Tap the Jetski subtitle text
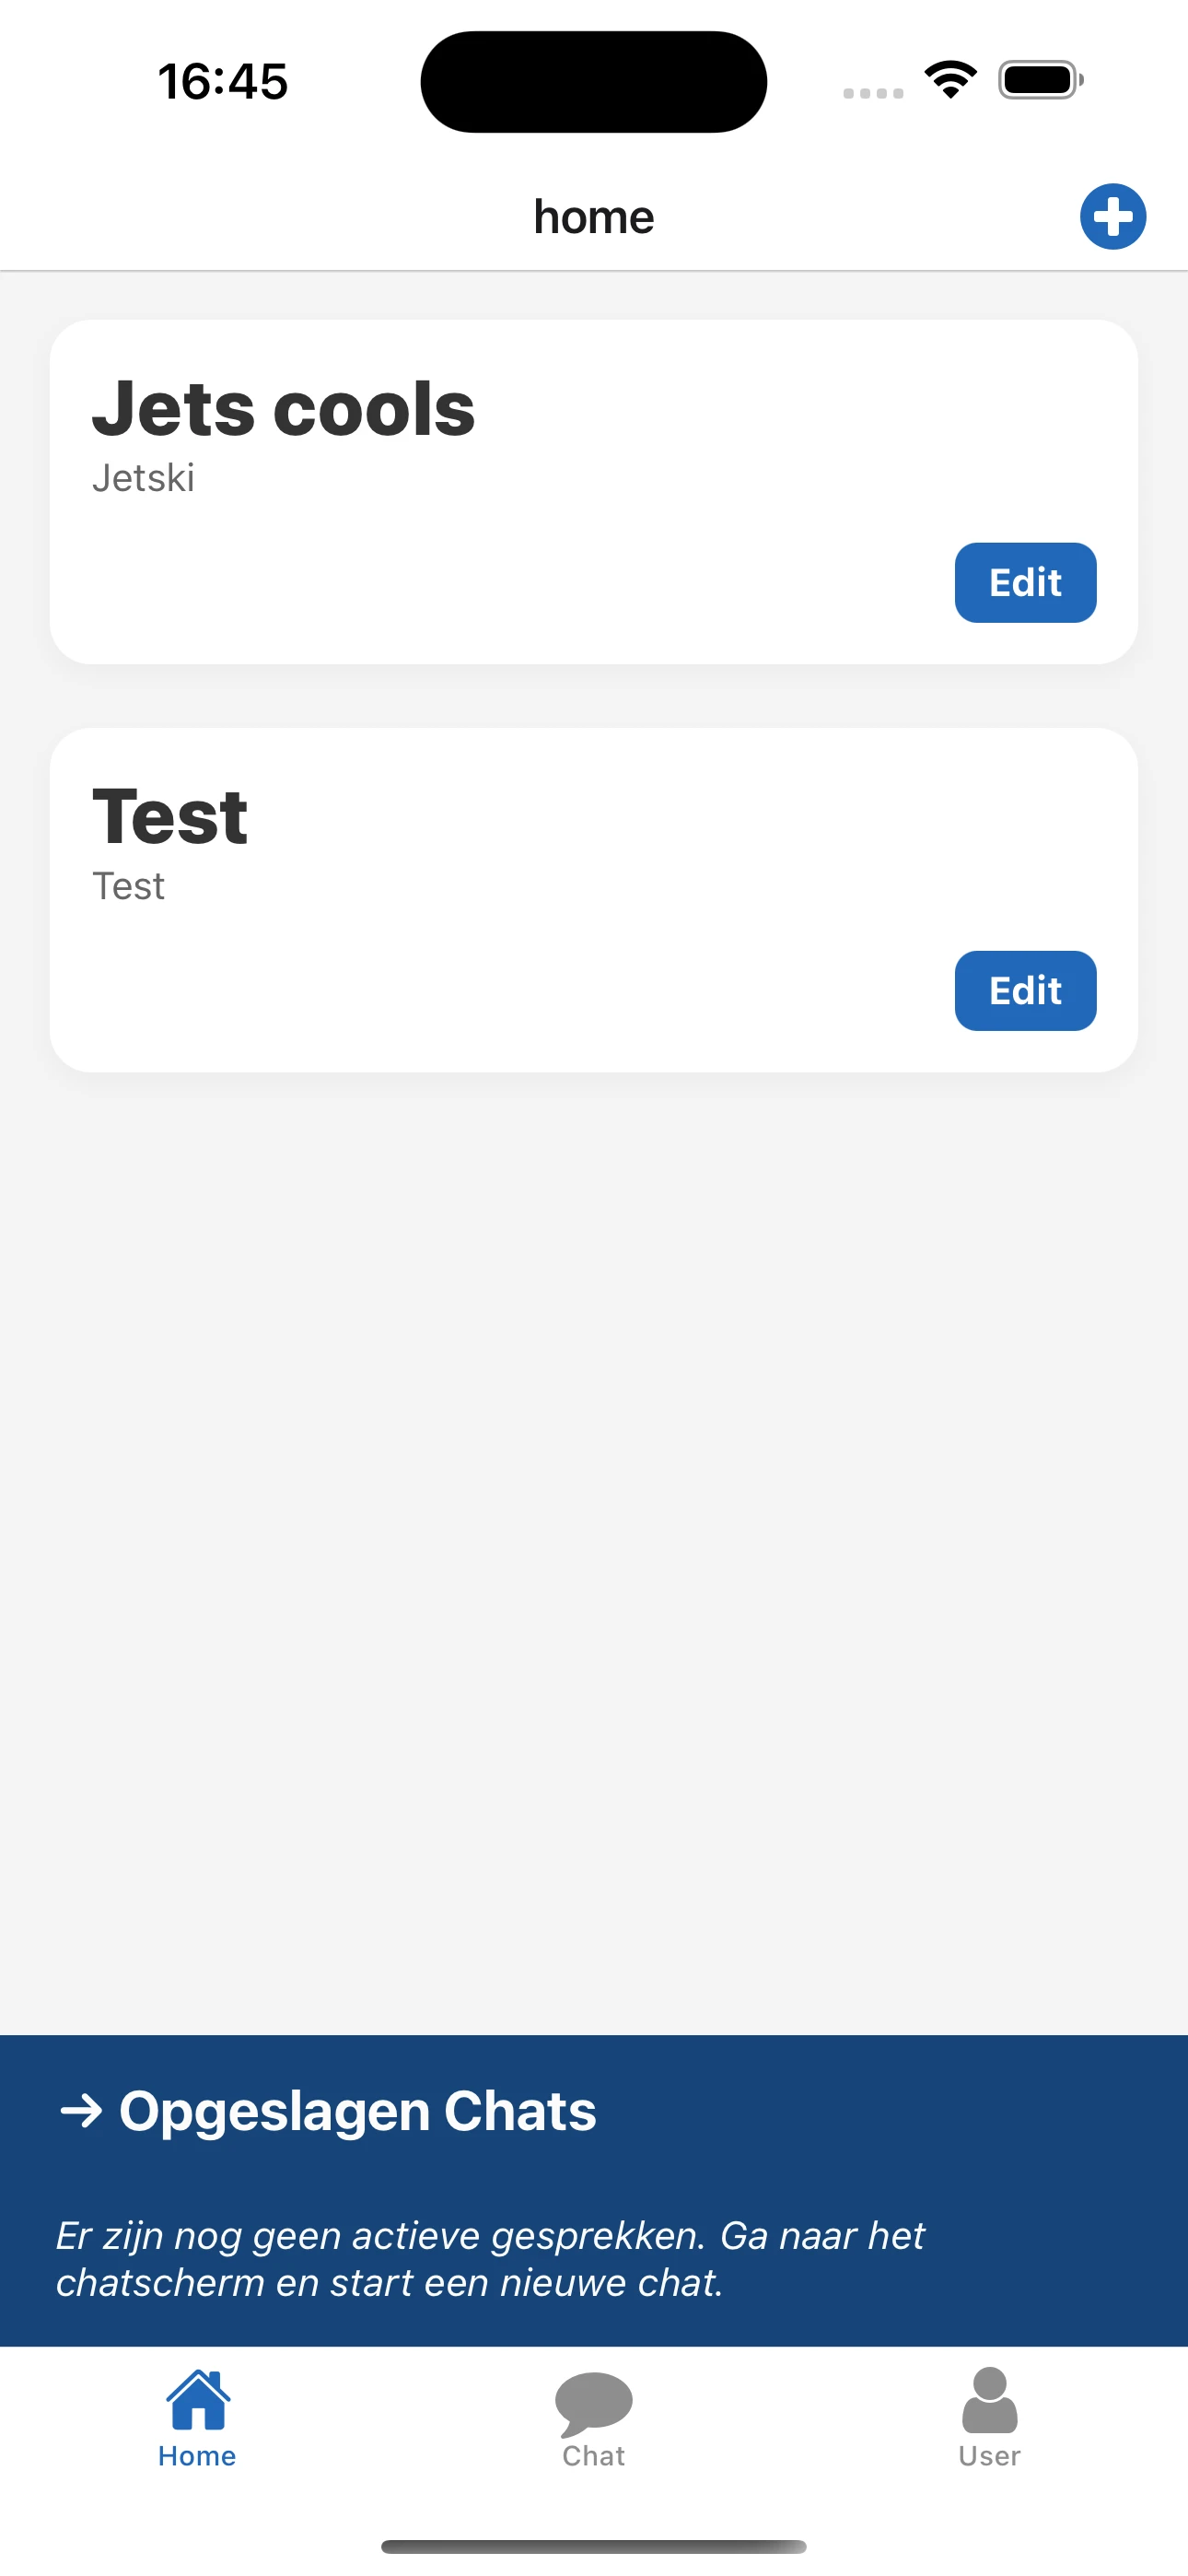1188x2576 pixels. pos(145,479)
